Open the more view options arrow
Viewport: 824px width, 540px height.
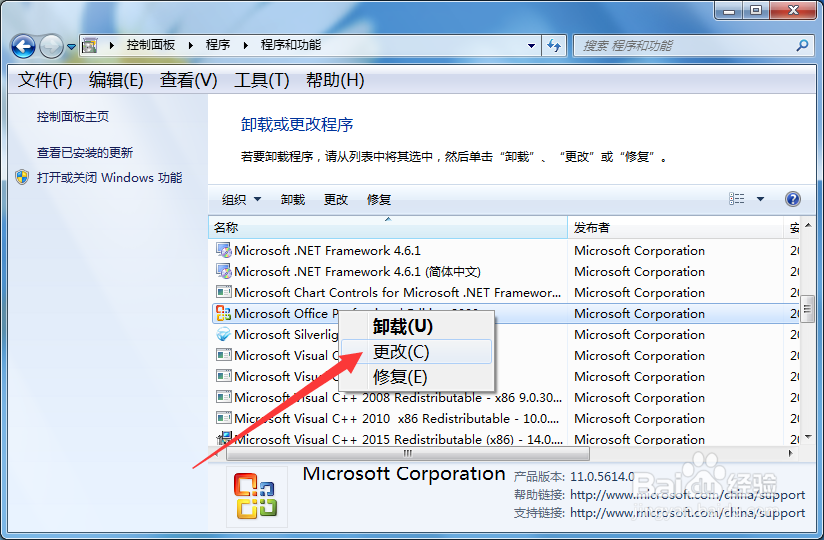760,199
